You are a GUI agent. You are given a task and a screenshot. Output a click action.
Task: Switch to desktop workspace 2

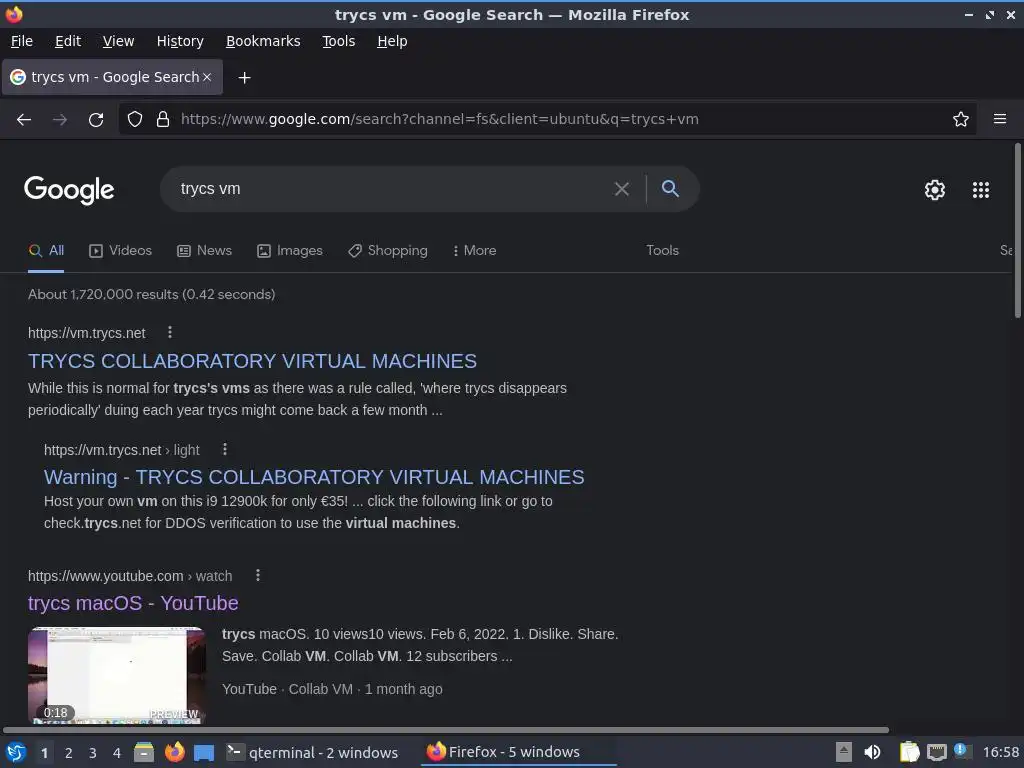coord(69,753)
